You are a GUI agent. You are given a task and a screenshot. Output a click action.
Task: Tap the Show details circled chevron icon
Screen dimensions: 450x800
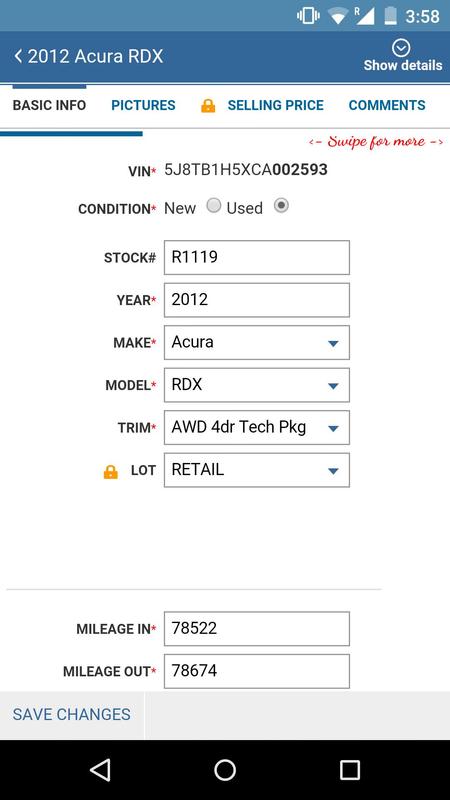401,48
